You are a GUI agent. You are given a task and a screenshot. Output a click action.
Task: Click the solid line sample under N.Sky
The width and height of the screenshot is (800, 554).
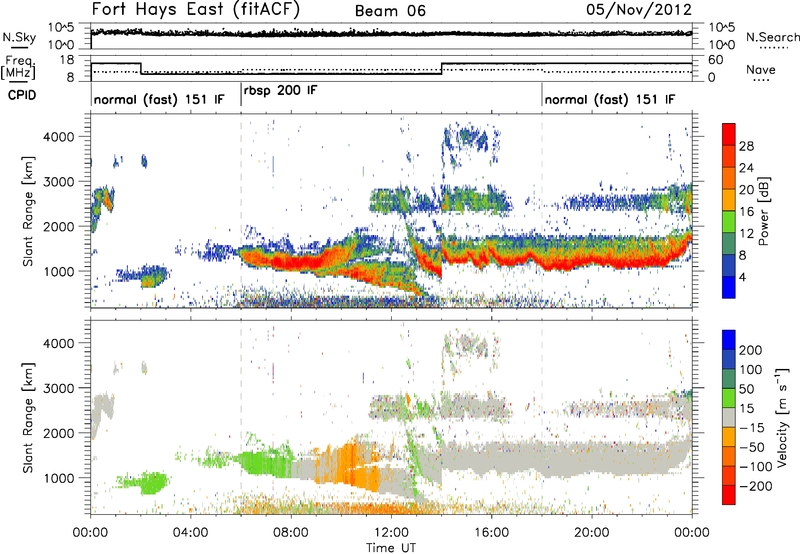point(19,47)
